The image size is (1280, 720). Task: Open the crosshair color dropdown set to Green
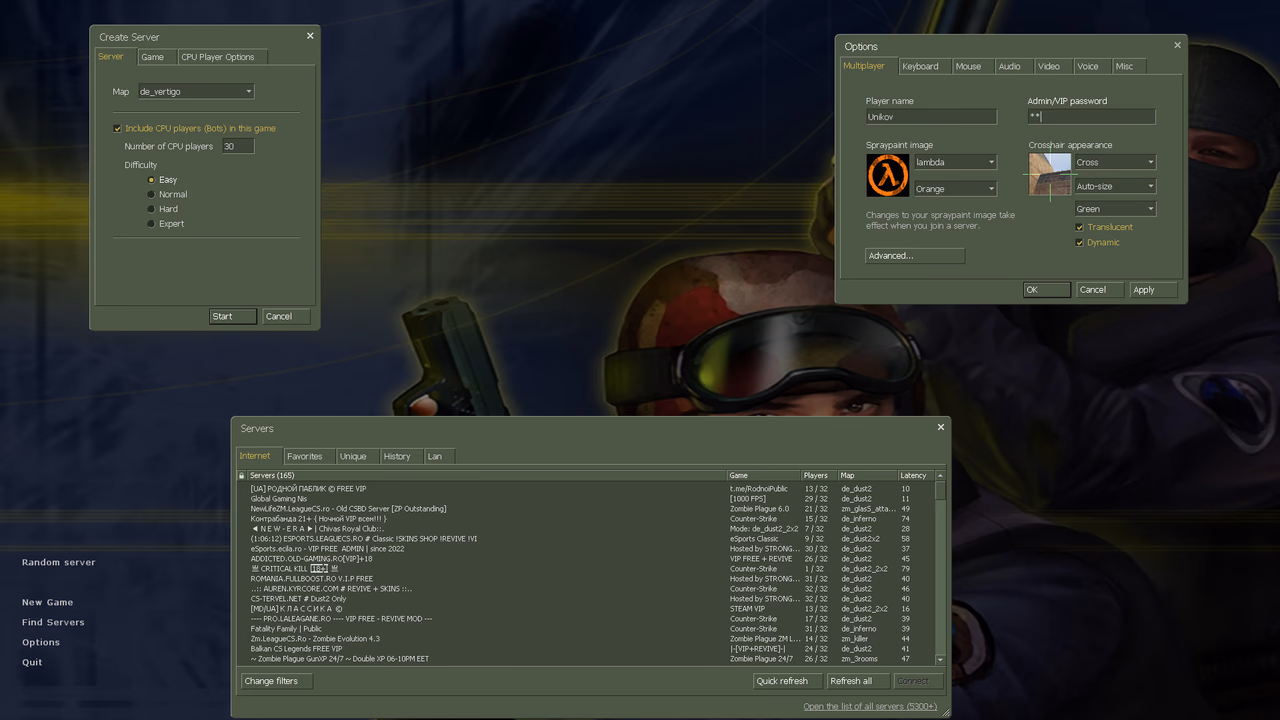click(x=1115, y=209)
